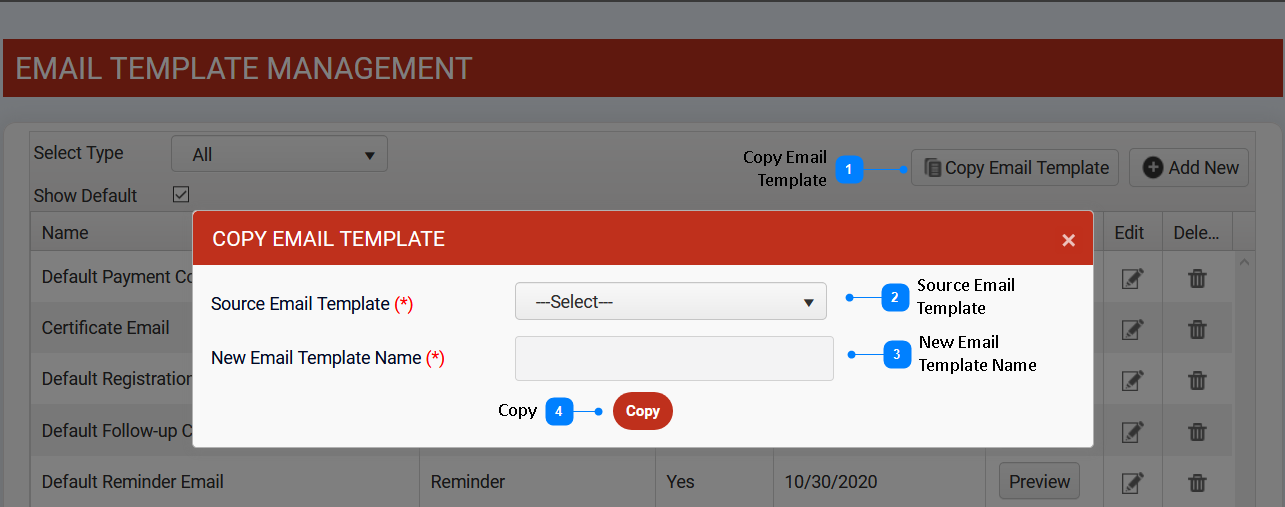Delete the Default Payment template row
Image resolution: width=1285 pixels, height=507 pixels.
1197,278
